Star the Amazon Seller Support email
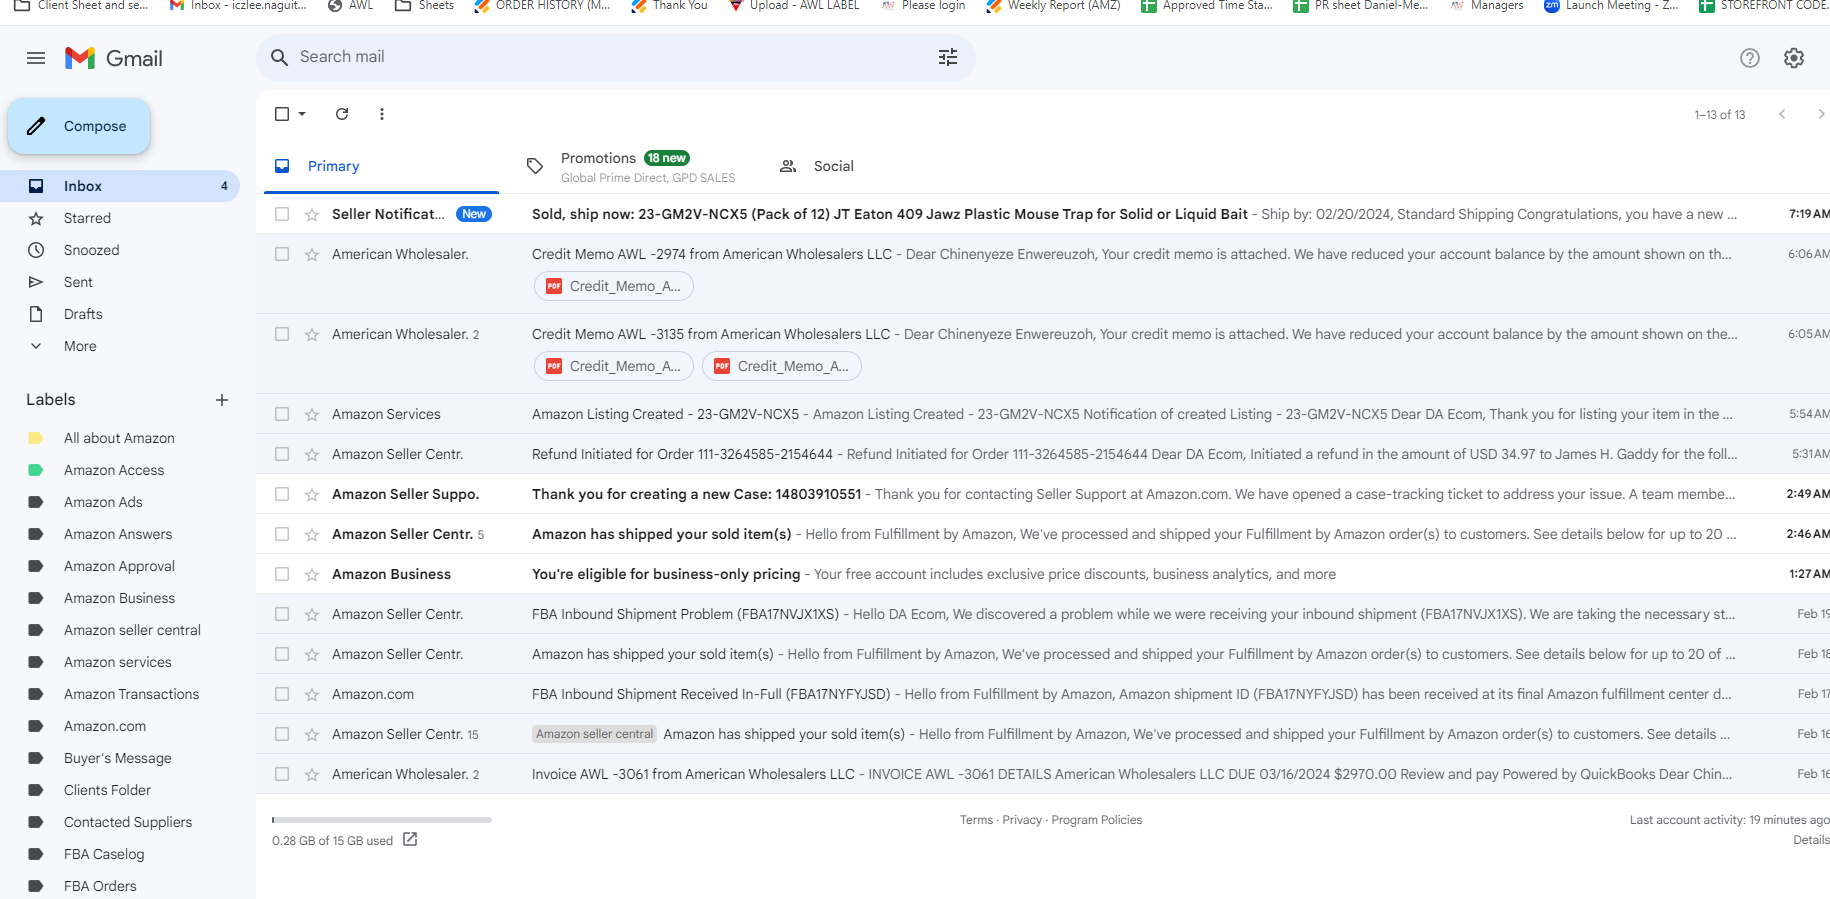Screen dimensions: 1830x899 point(312,494)
